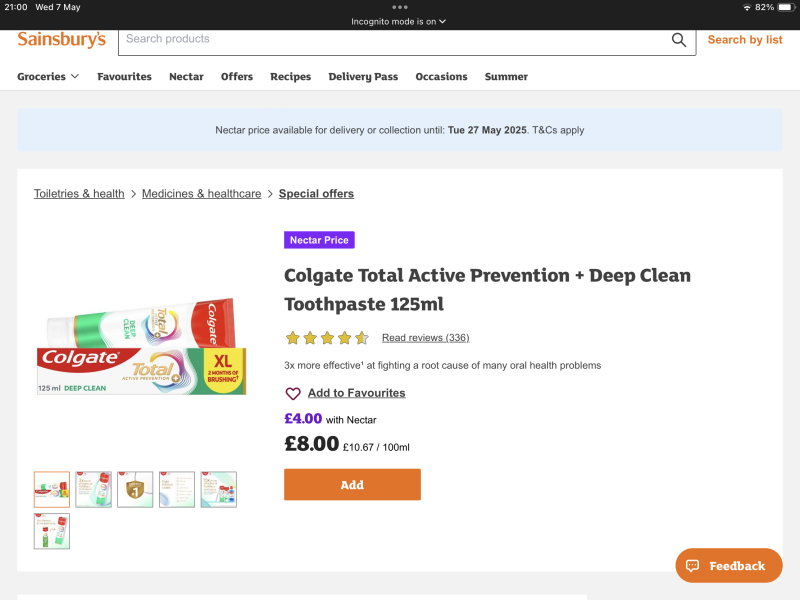Open the Medicines & healthcare breadcrumb
Viewport: 800px width, 600px height.
pyautogui.click(x=201, y=193)
